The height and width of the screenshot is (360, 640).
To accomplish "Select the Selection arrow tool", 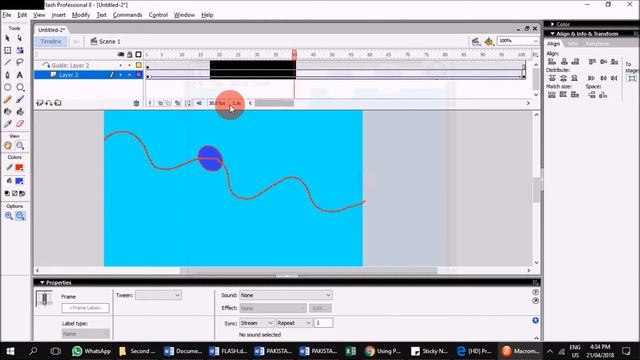I will (7, 38).
